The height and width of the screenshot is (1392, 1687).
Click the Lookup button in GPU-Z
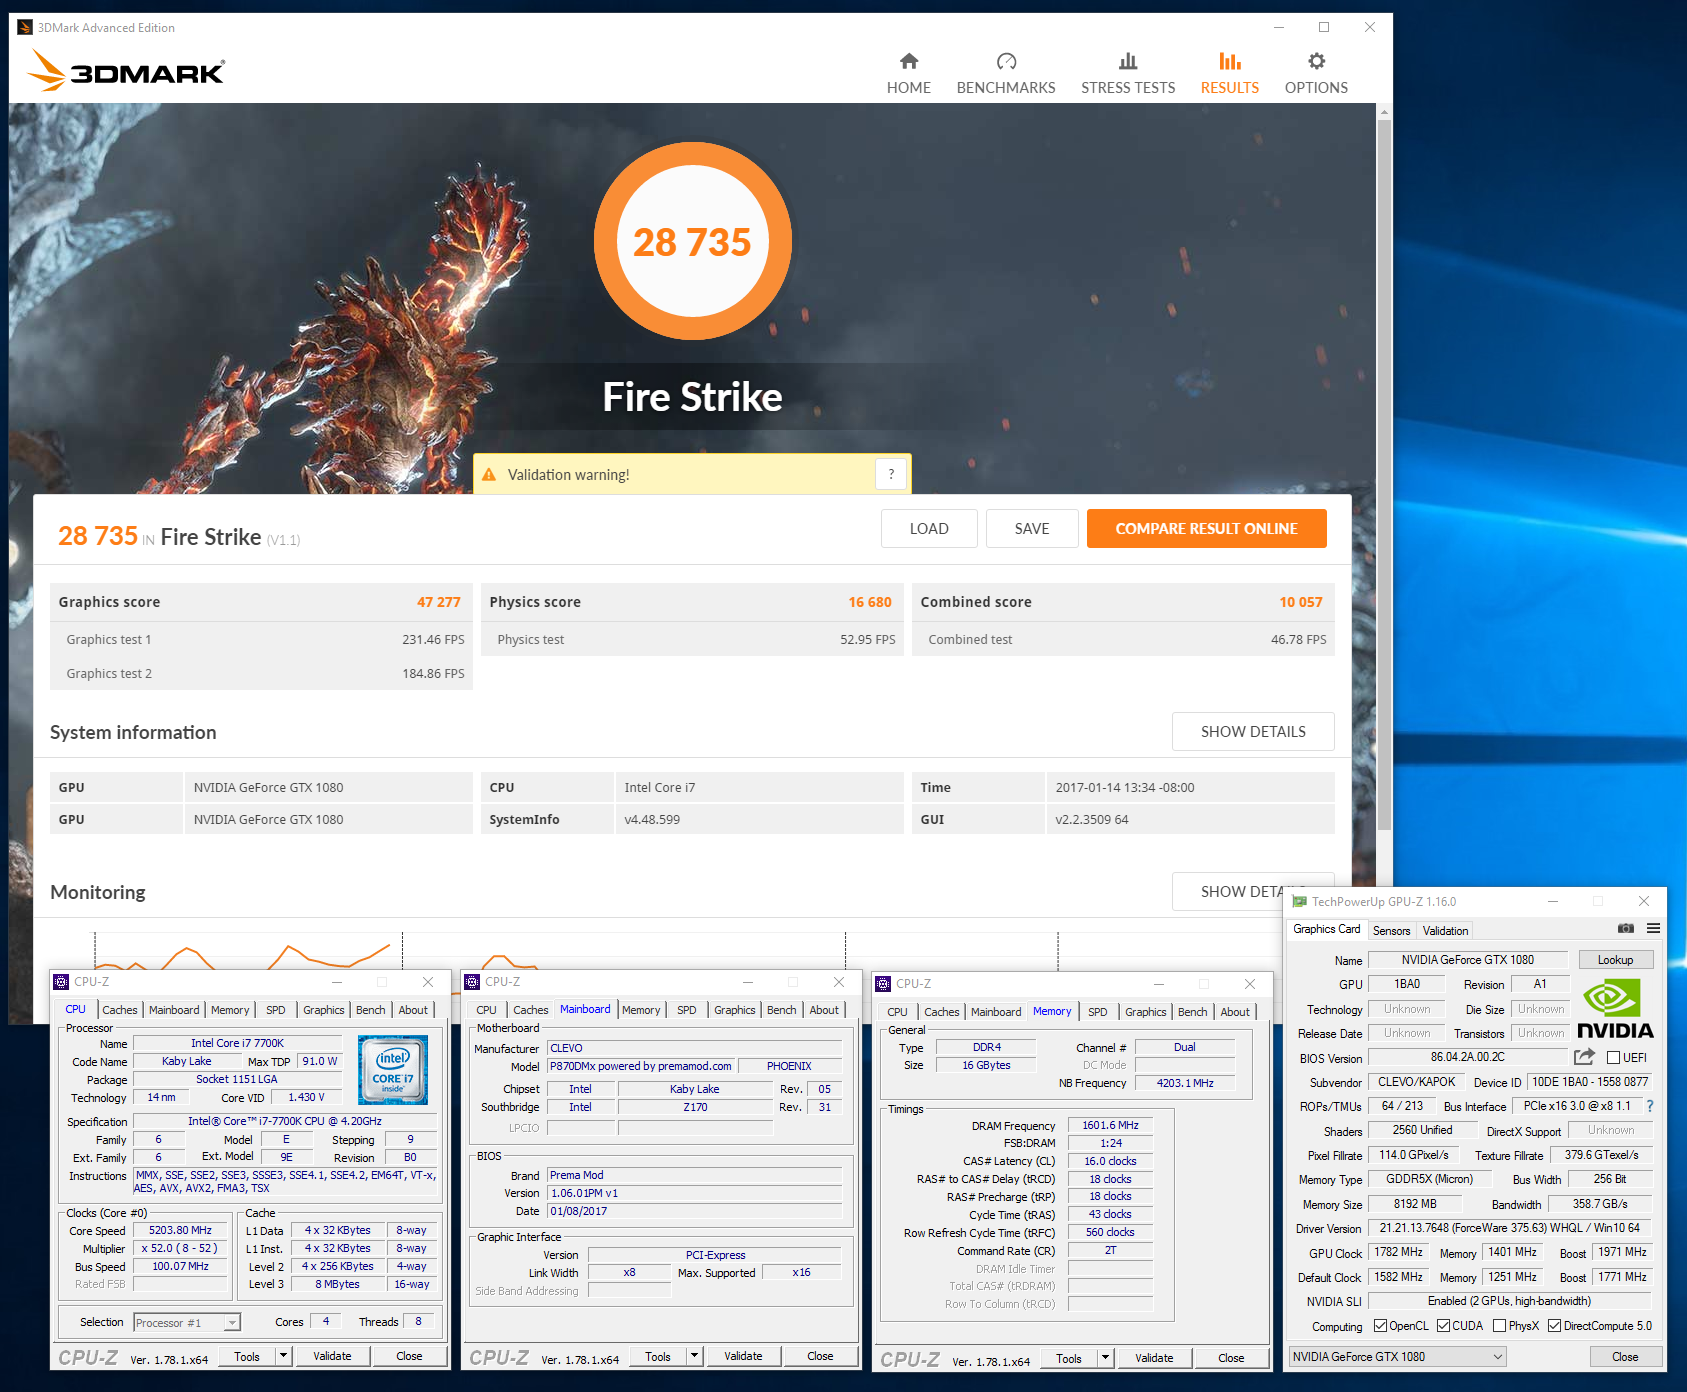coord(1615,960)
